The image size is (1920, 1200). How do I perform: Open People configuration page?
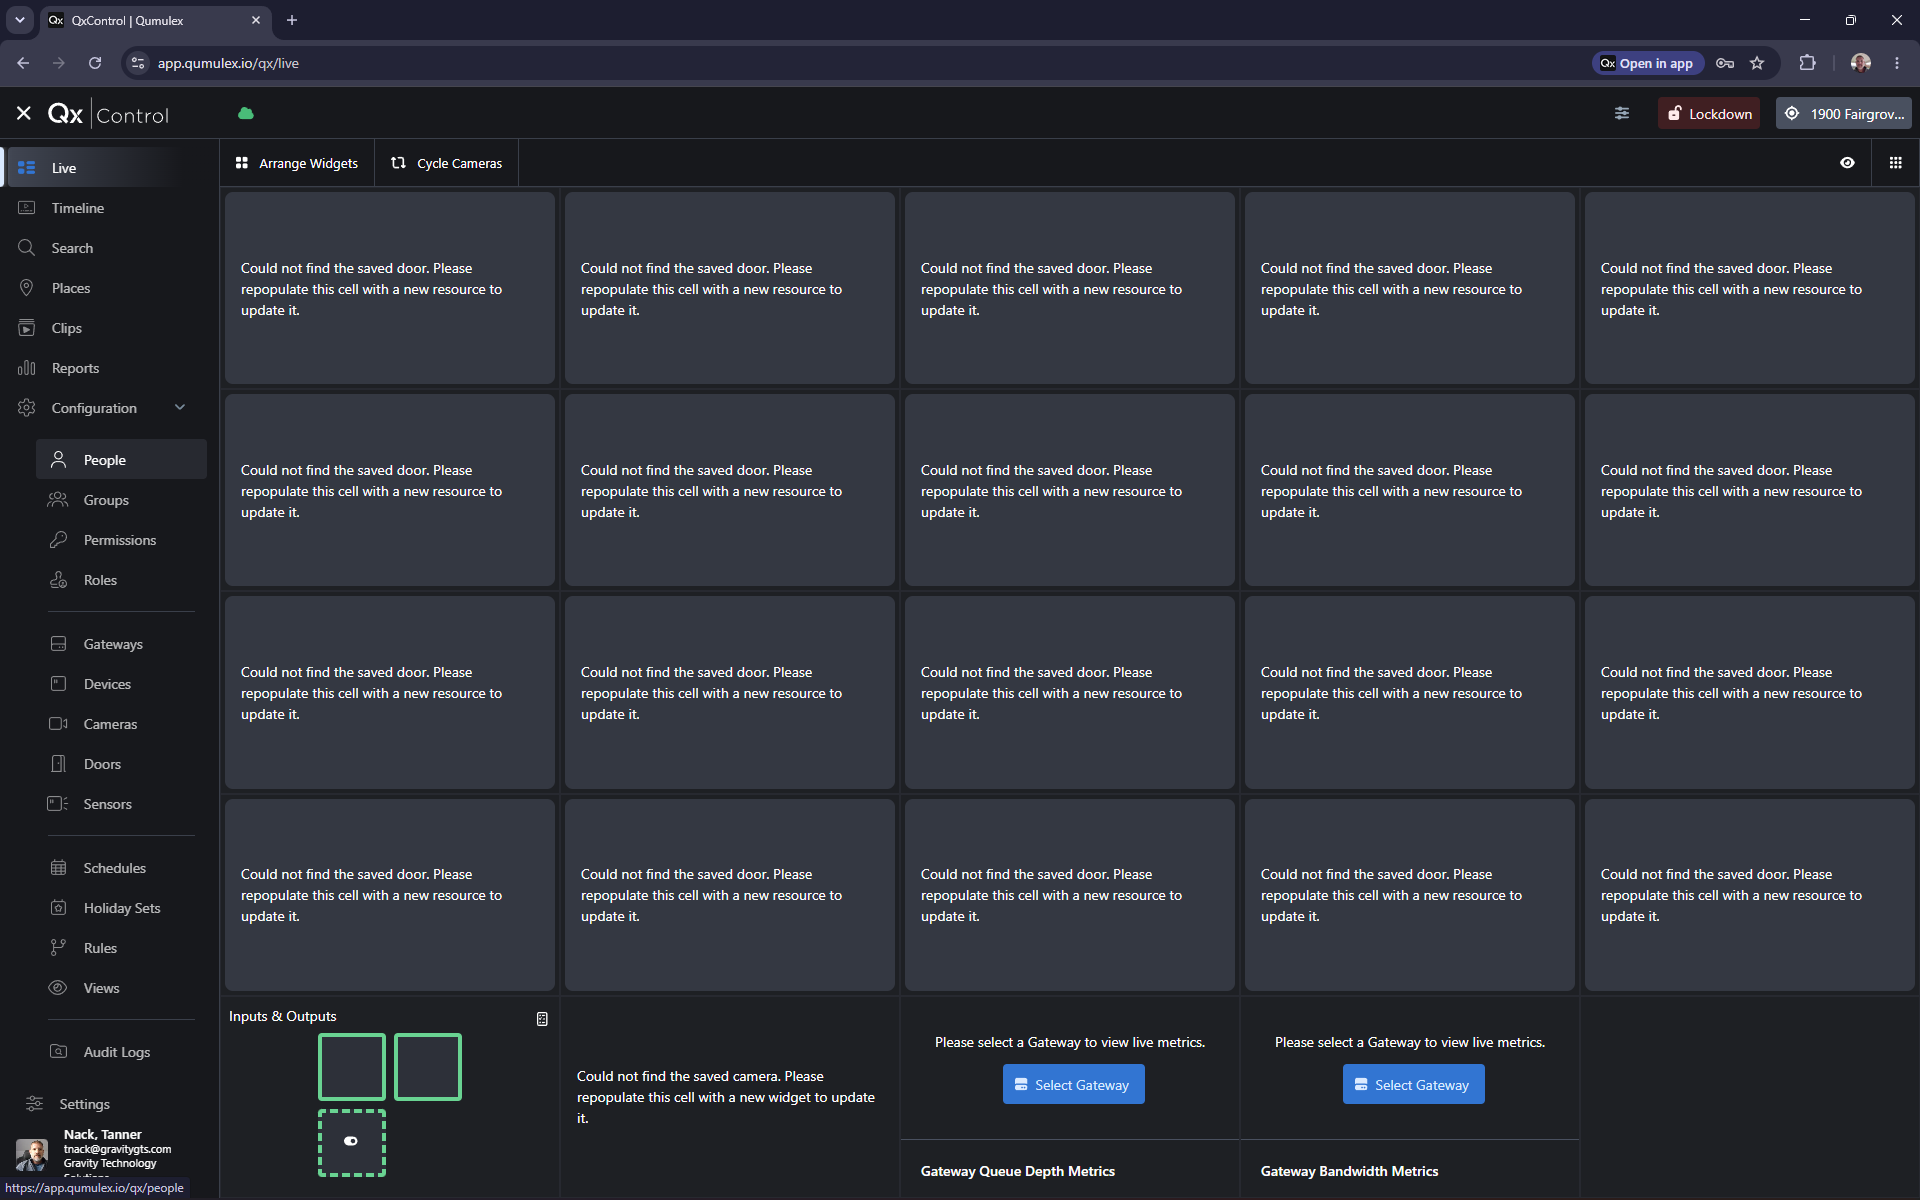[121, 460]
